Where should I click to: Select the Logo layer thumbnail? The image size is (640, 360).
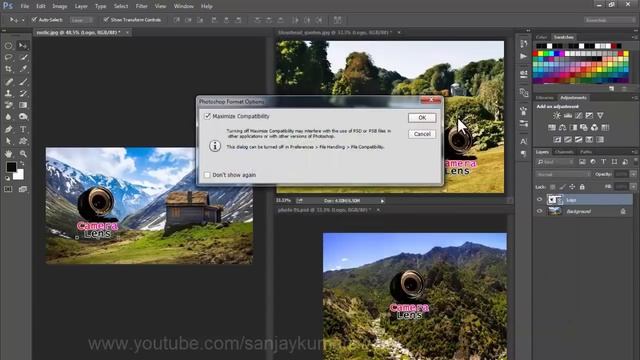[x=554, y=200]
